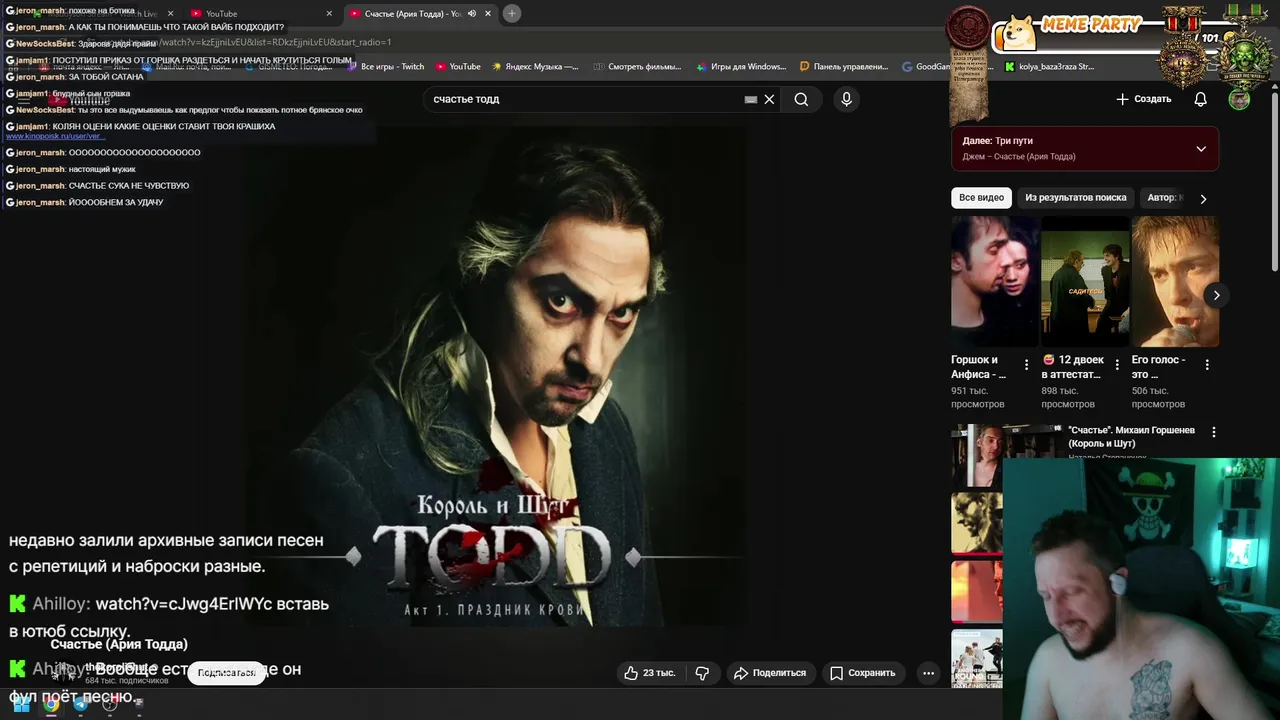Open options for "Счастье". Михаил Горшенев video
Screen dimensions: 1280x720
coord(1214,432)
